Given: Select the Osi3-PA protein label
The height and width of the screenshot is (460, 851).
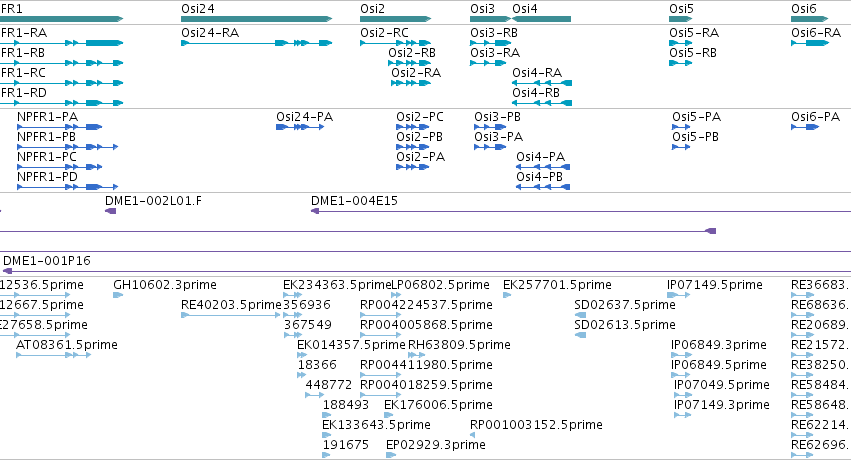Looking at the screenshot, I should pos(499,137).
